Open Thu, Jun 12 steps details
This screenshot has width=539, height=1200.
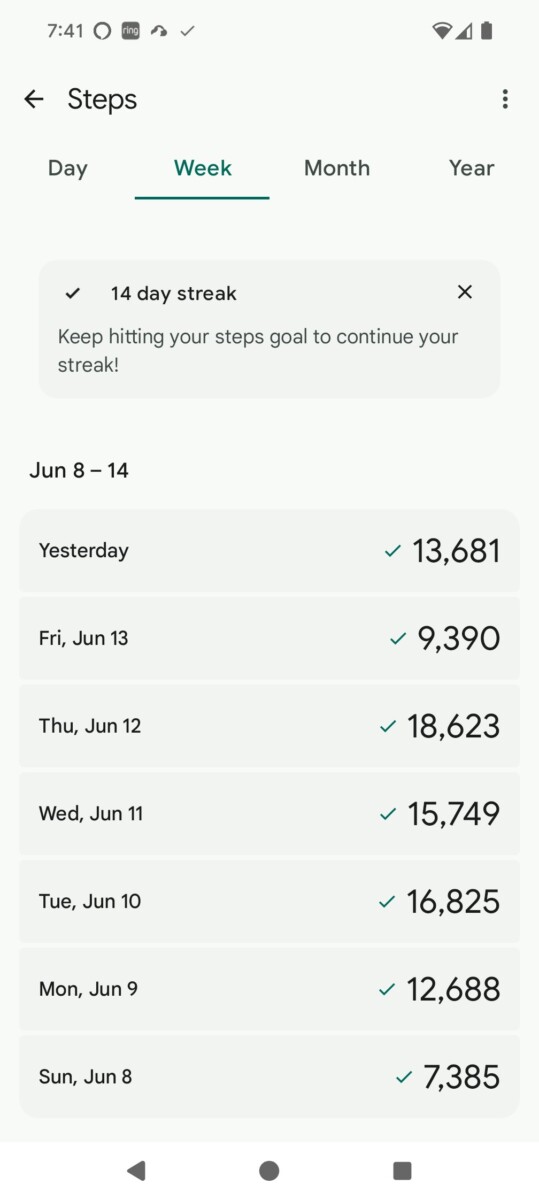[269, 726]
